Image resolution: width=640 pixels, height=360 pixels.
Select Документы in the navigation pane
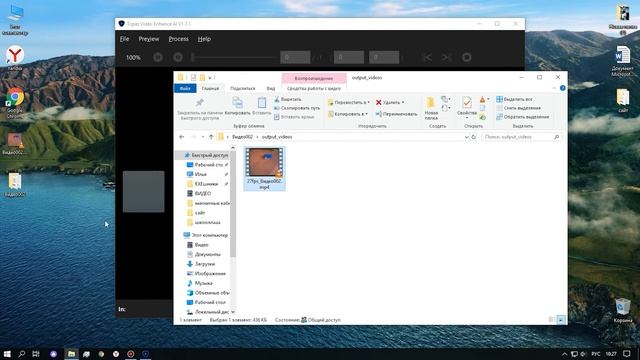pos(204,254)
